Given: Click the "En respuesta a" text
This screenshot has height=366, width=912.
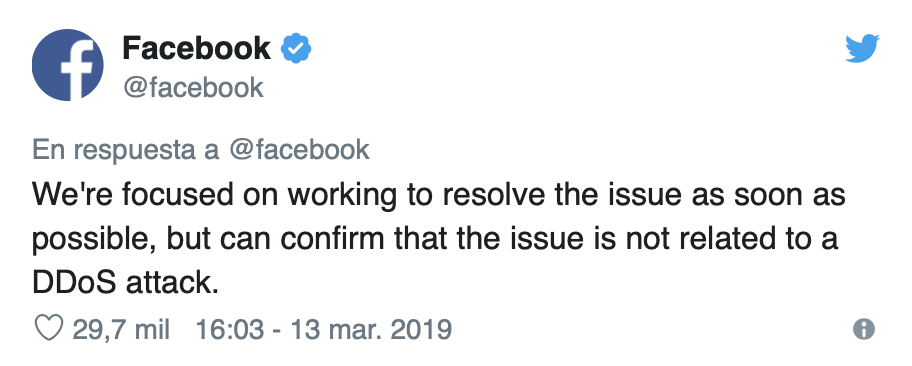Looking at the screenshot, I should pyautogui.click(x=126, y=150).
